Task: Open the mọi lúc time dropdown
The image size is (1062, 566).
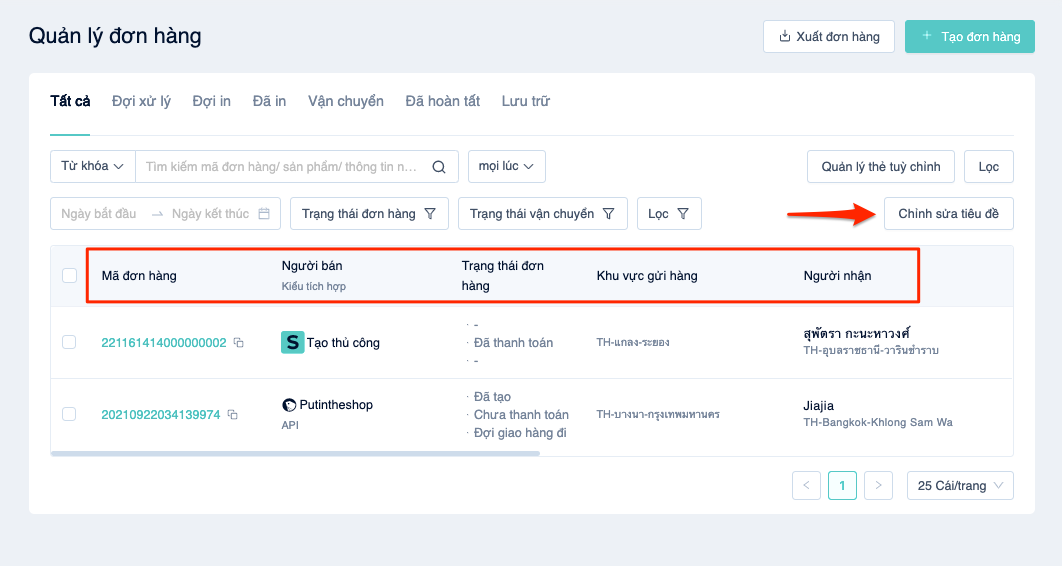Action: [507, 167]
